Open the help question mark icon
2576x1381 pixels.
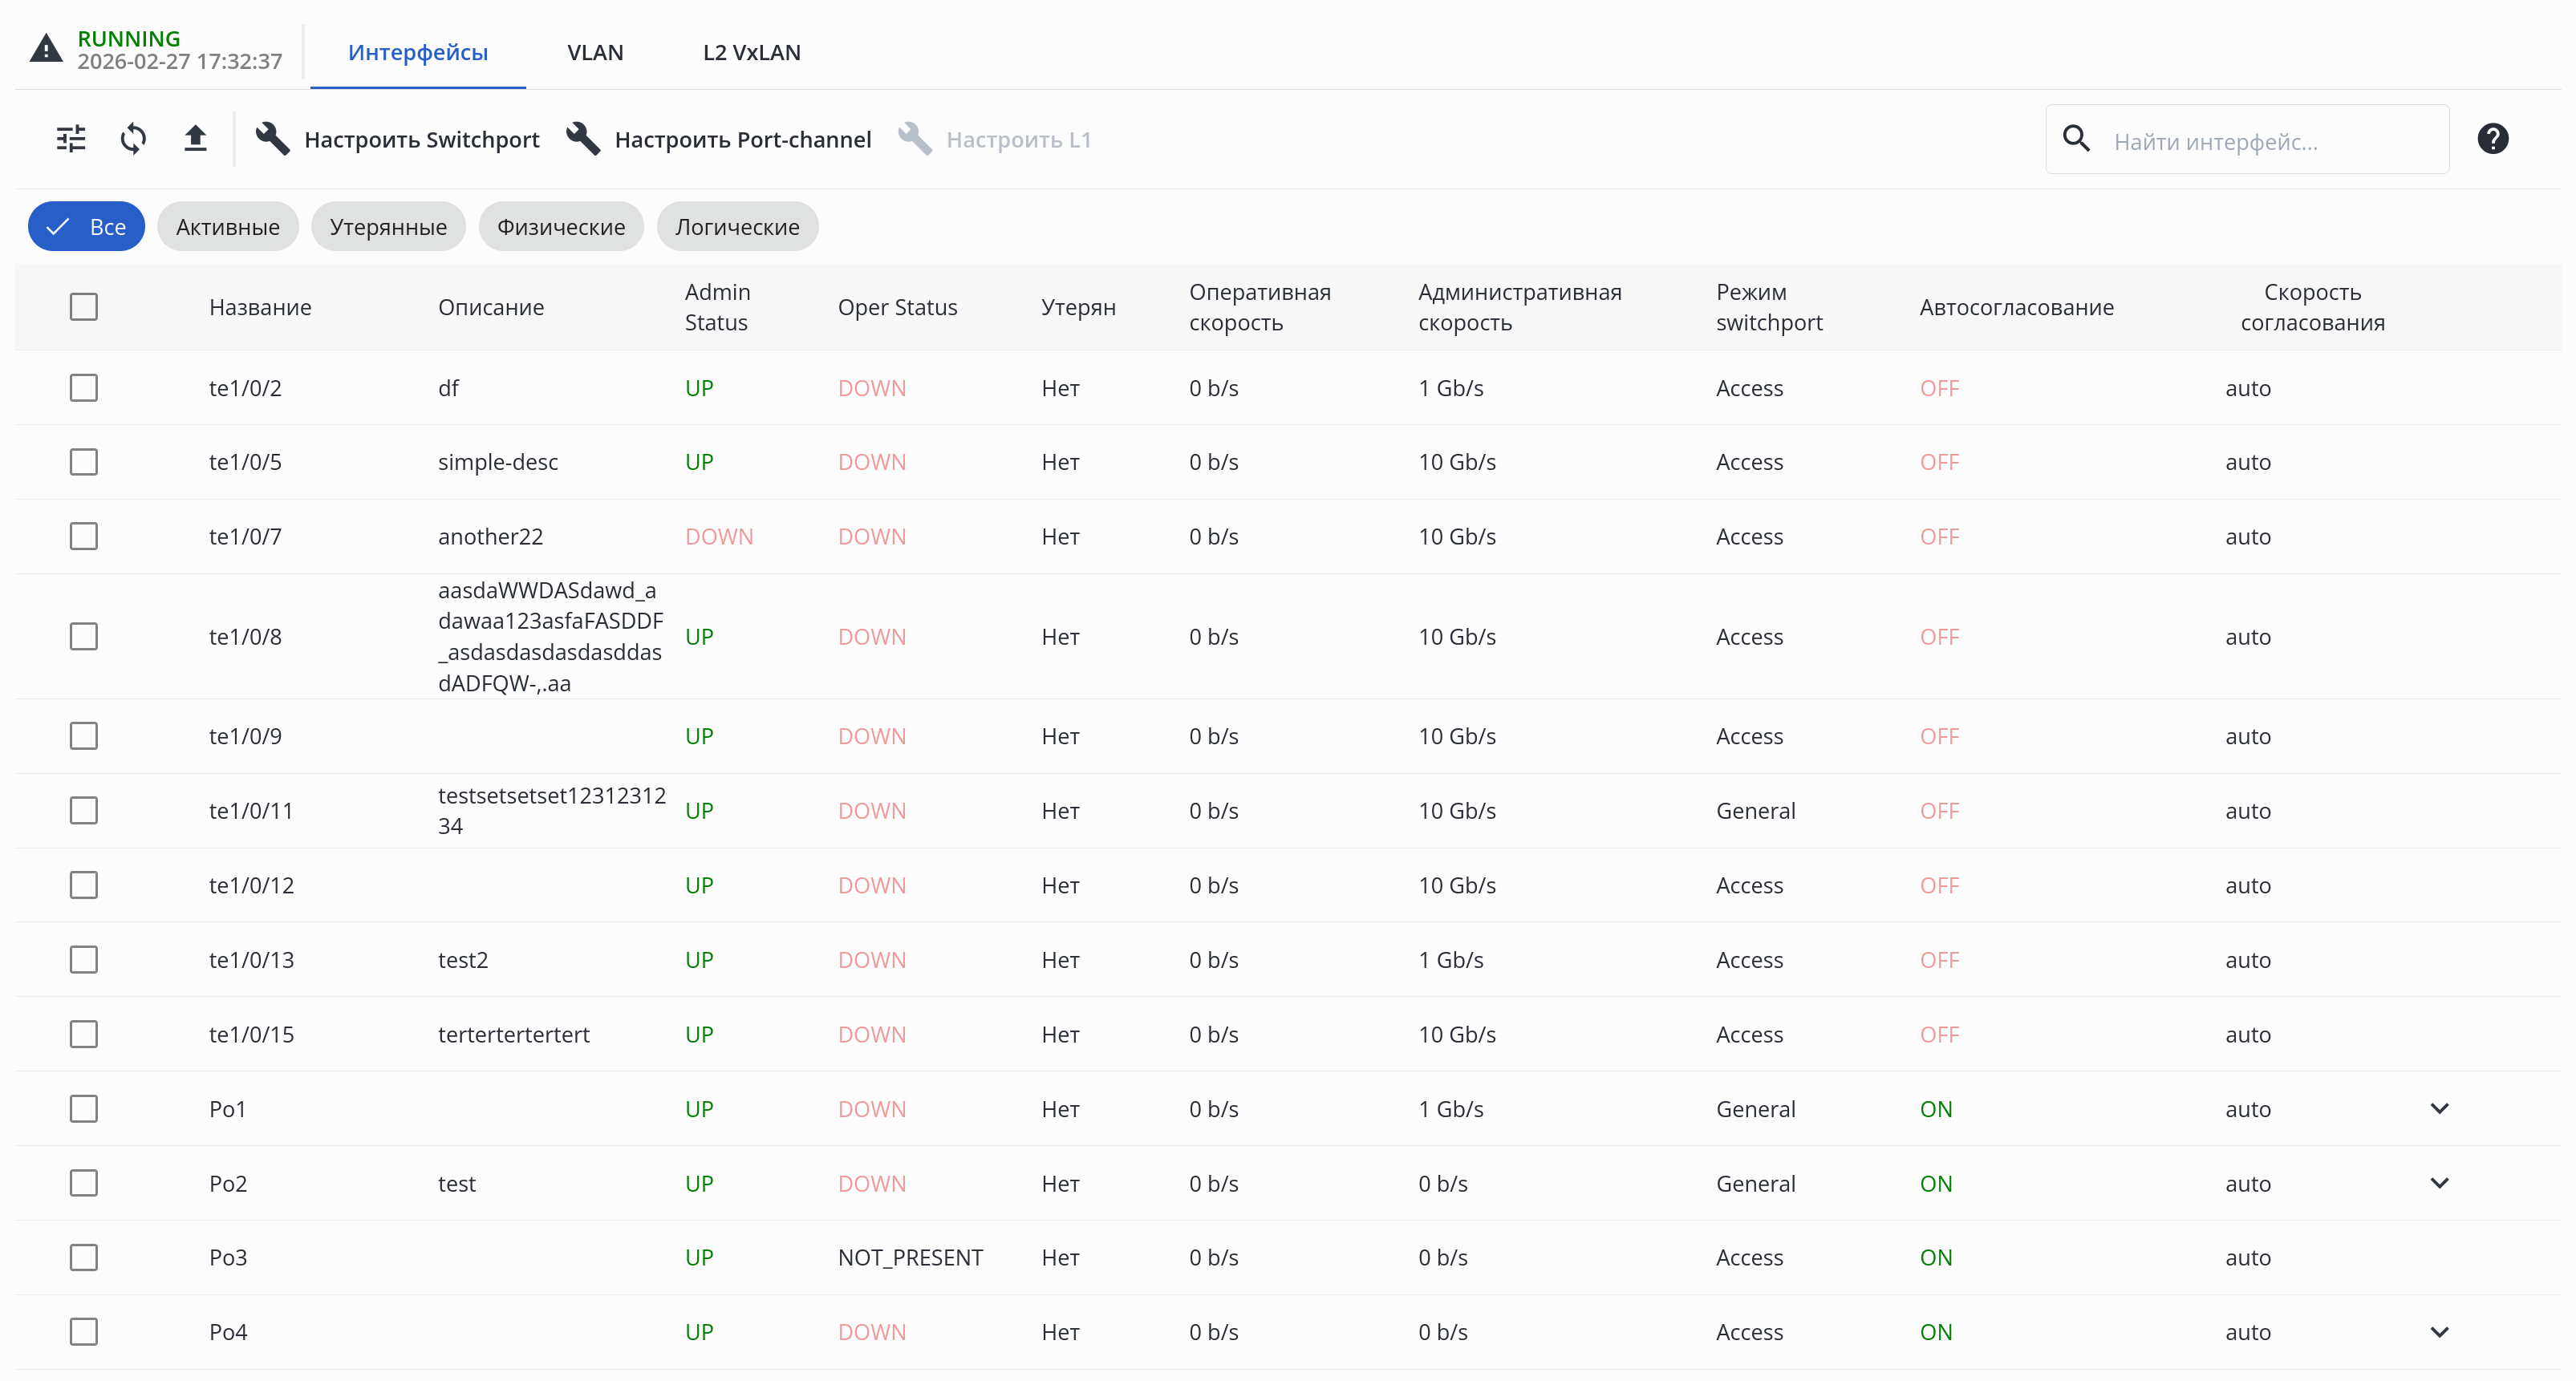click(2492, 139)
